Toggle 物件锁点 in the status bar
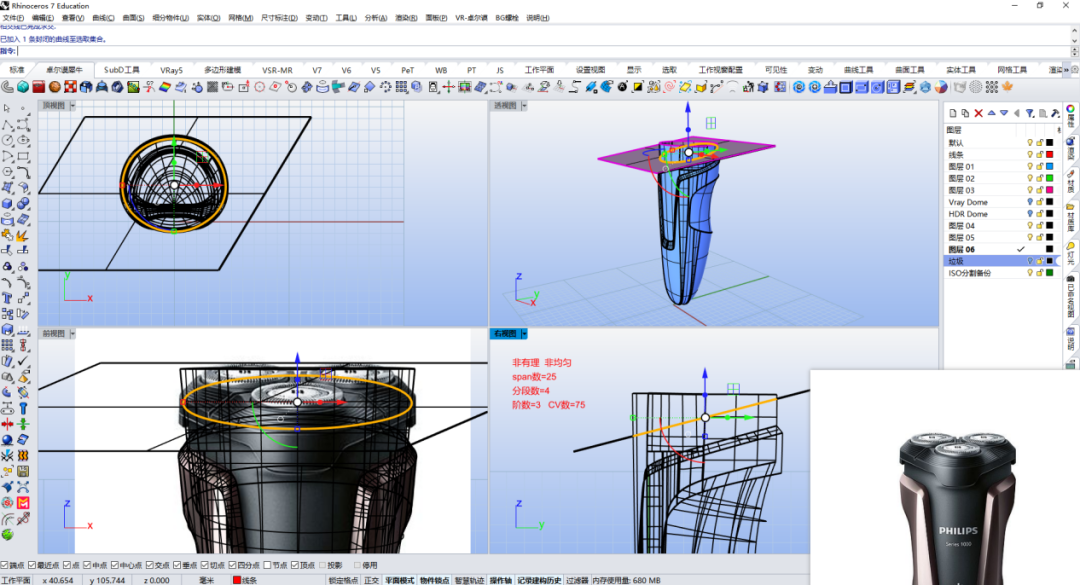This screenshot has height=585, width=1080. pos(434,580)
